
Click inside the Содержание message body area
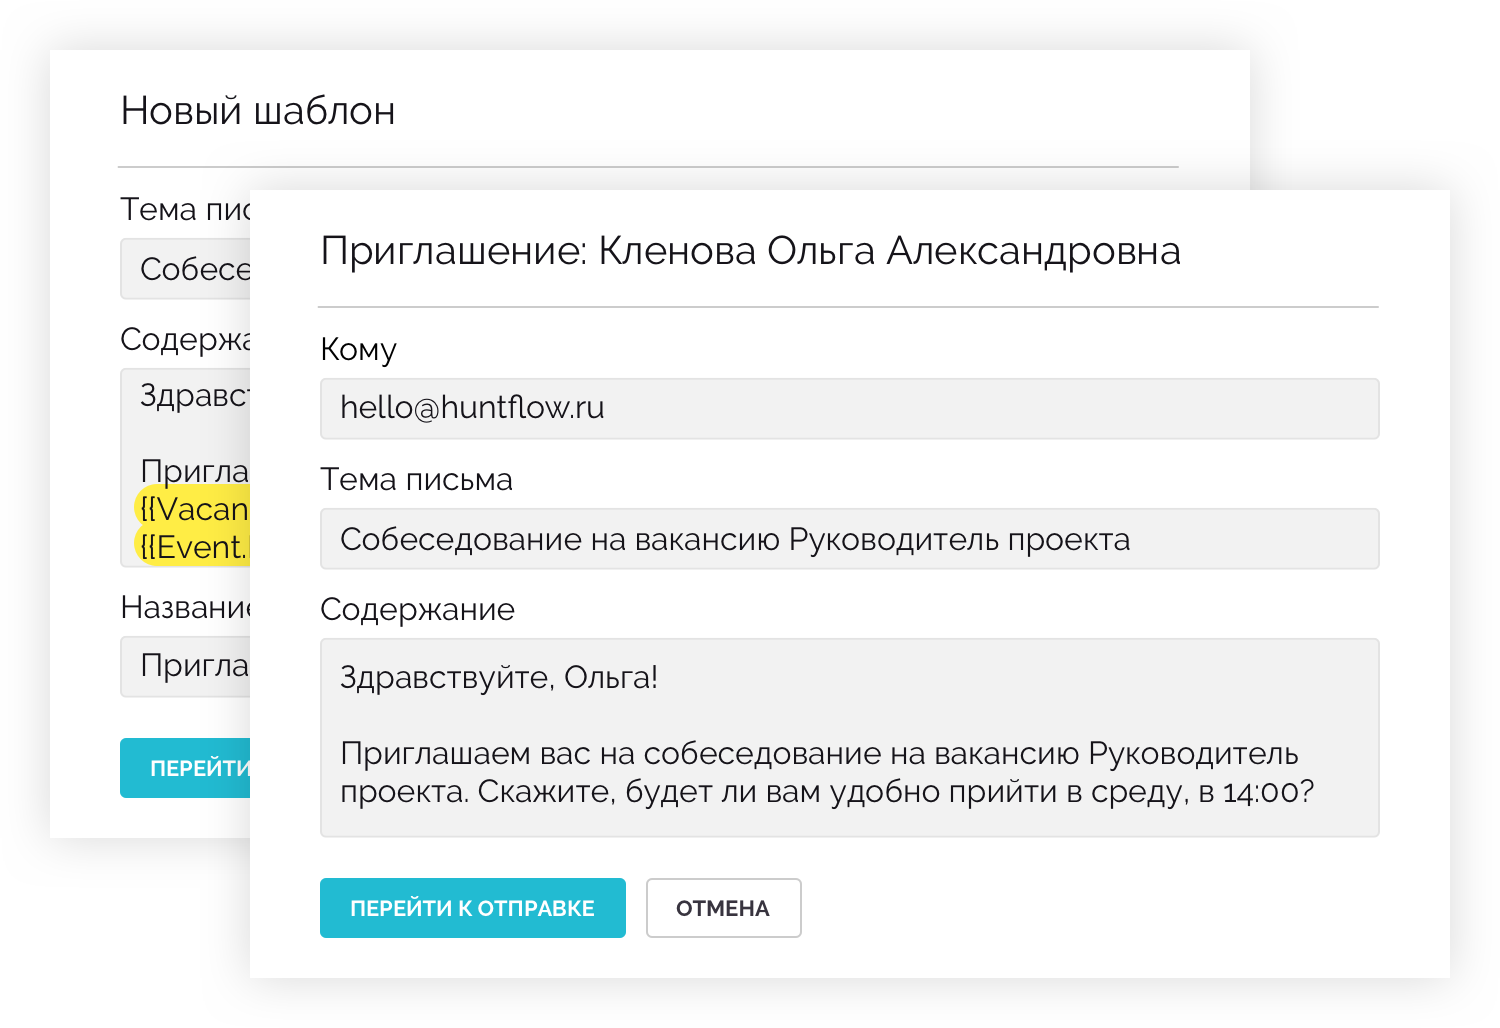pos(850,735)
